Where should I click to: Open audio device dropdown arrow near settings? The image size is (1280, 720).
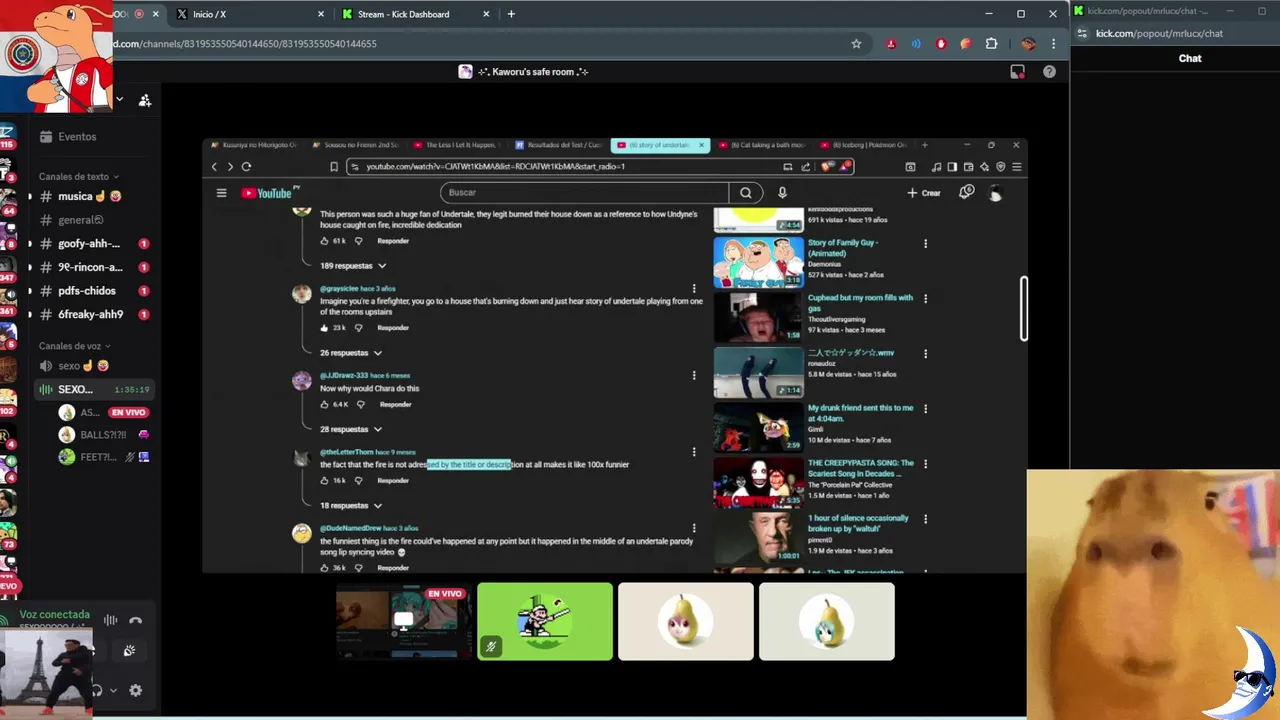pos(113,690)
